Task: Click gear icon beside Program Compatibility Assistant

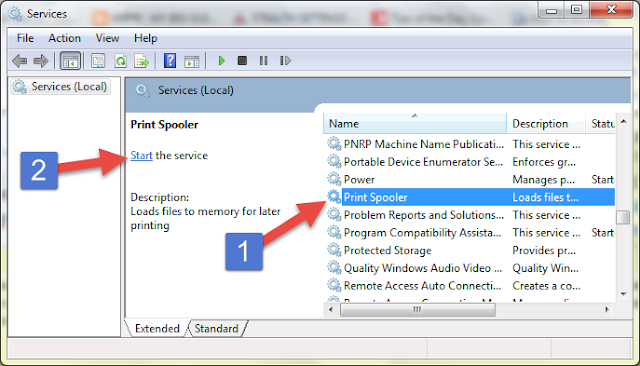Action: coord(334,232)
